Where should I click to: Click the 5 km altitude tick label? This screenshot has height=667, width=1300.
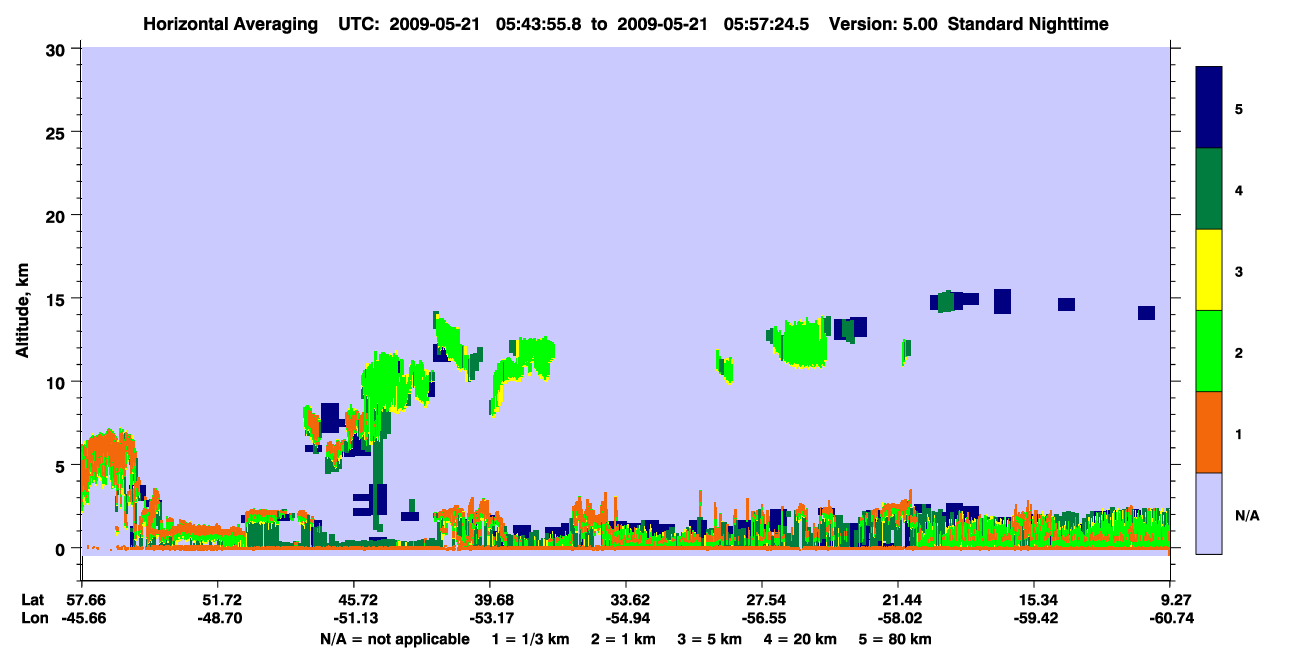click(x=62, y=465)
